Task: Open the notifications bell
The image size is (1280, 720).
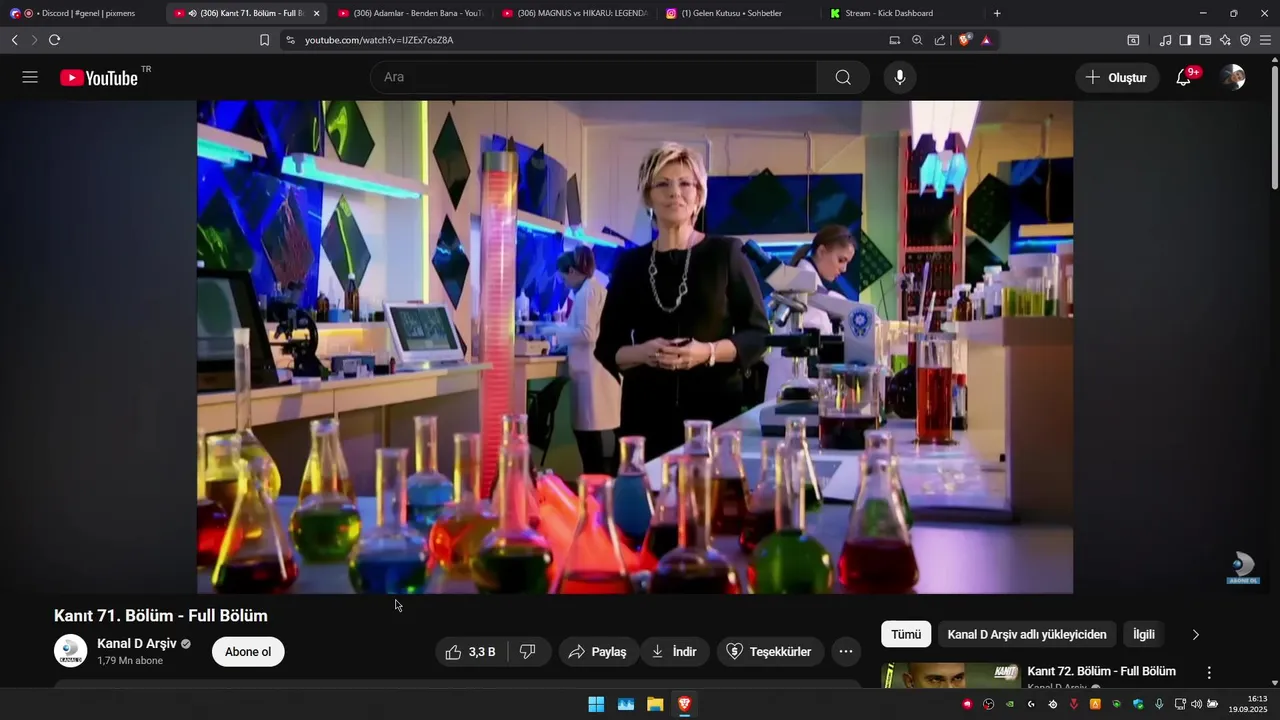Action: (x=1183, y=77)
